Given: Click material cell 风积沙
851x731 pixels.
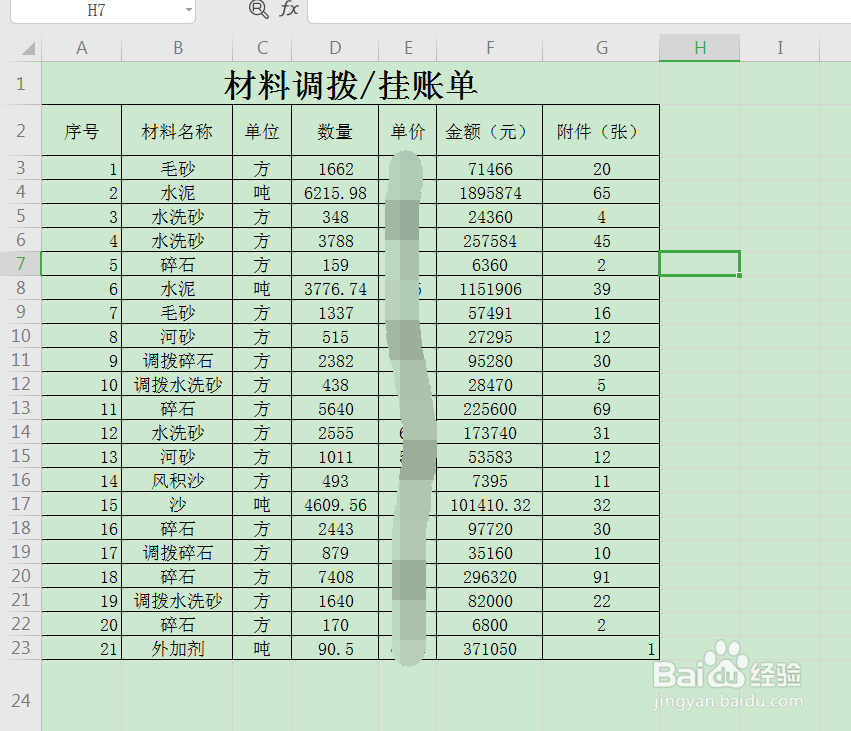Looking at the screenshot, I should pos(177,481).
